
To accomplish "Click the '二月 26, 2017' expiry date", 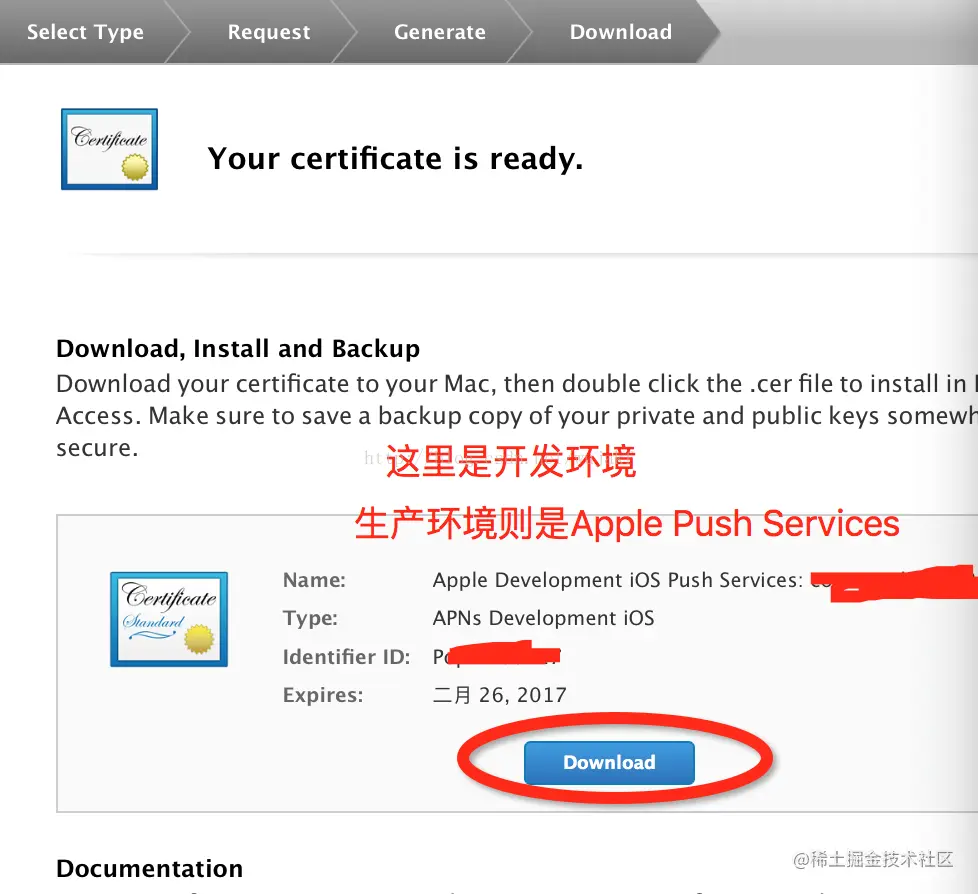I will coord(500,695).
